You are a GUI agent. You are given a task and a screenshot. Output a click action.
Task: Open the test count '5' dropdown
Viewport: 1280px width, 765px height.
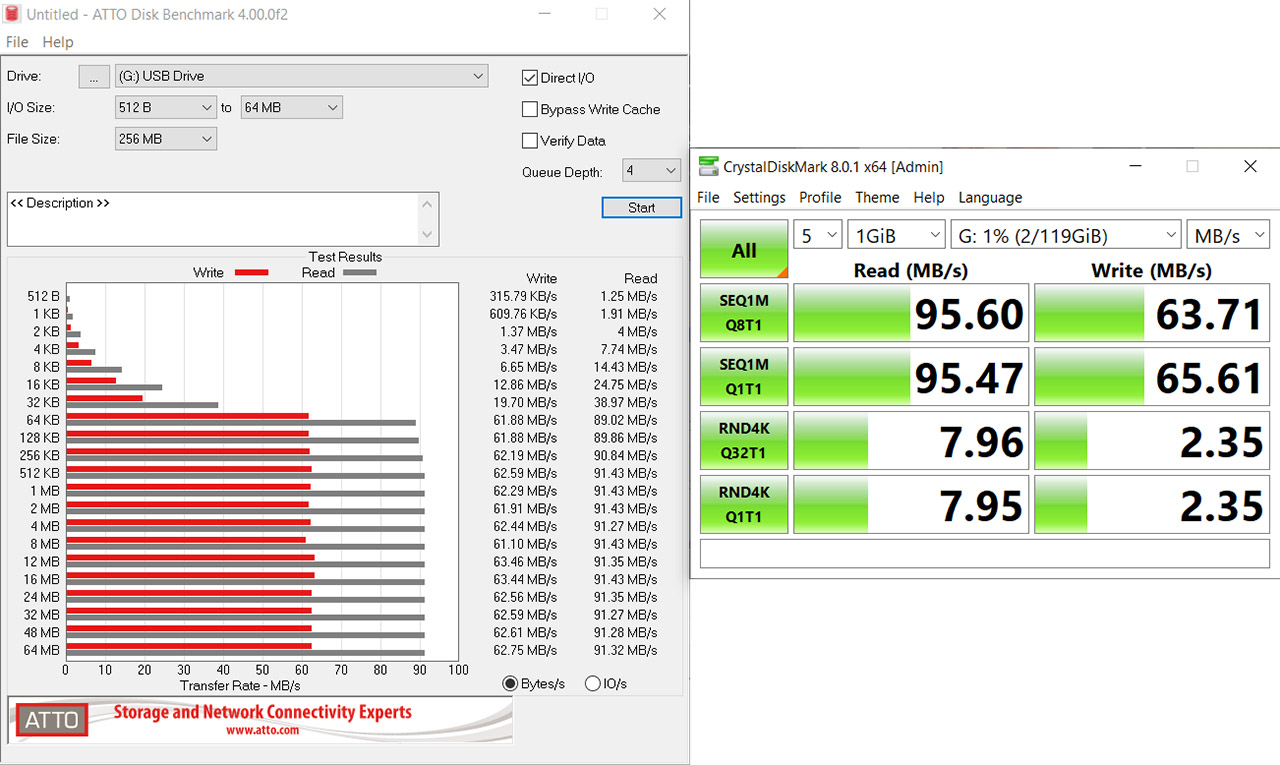(818, 236)
